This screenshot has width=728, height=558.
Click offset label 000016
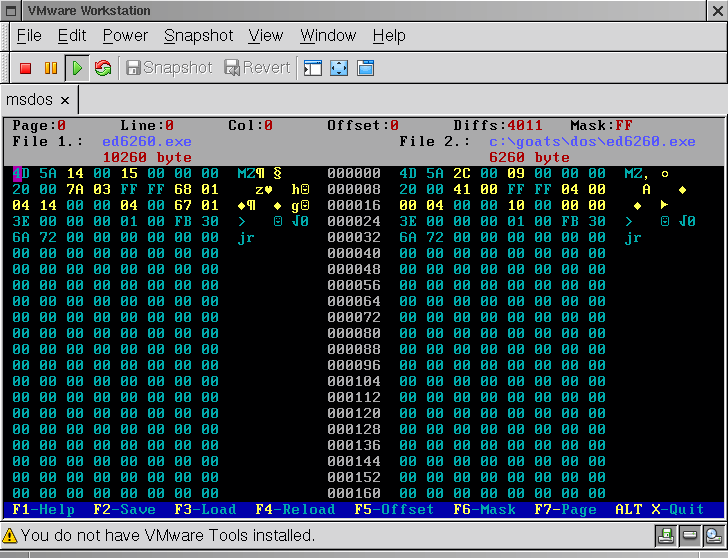pyautogui.click(x=354, y=205)
